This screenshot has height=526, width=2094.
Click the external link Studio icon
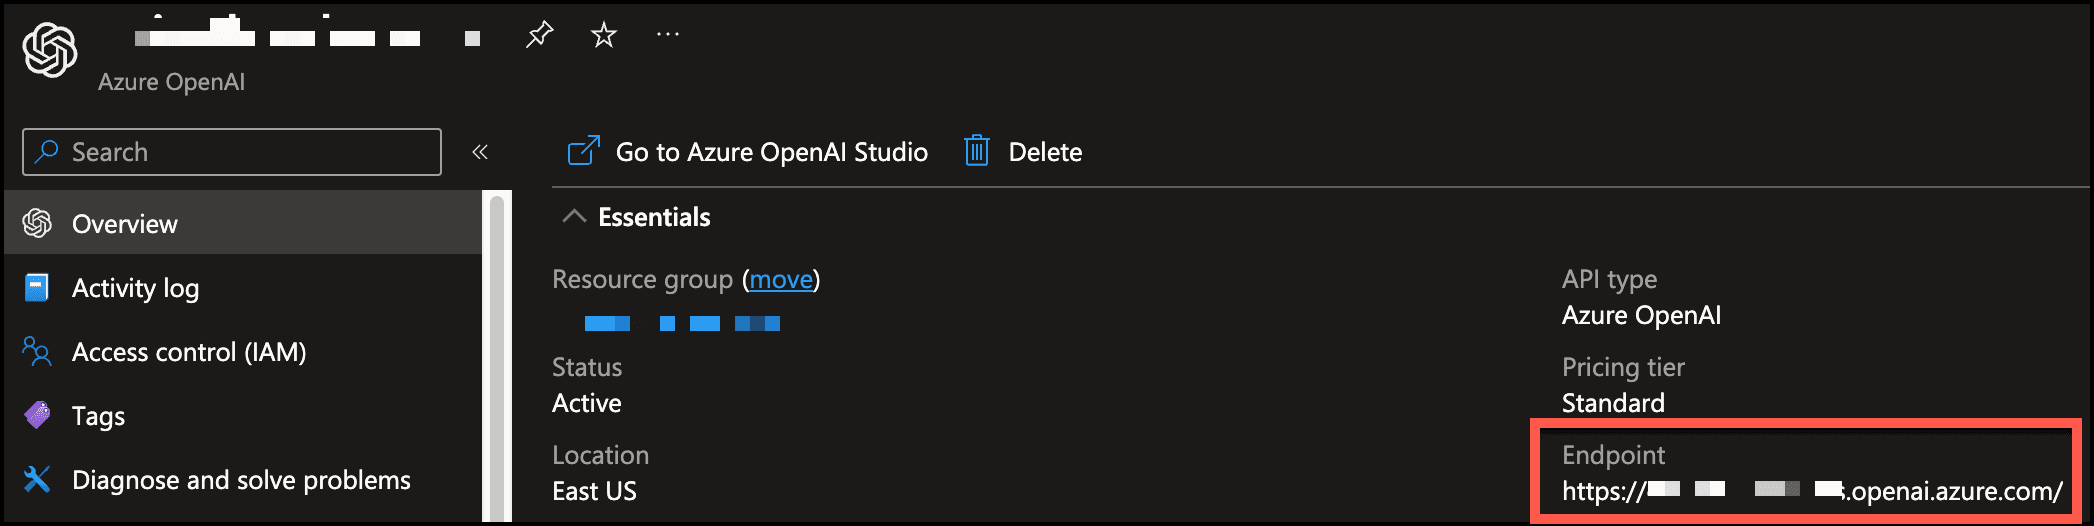(x=584, y=151)
